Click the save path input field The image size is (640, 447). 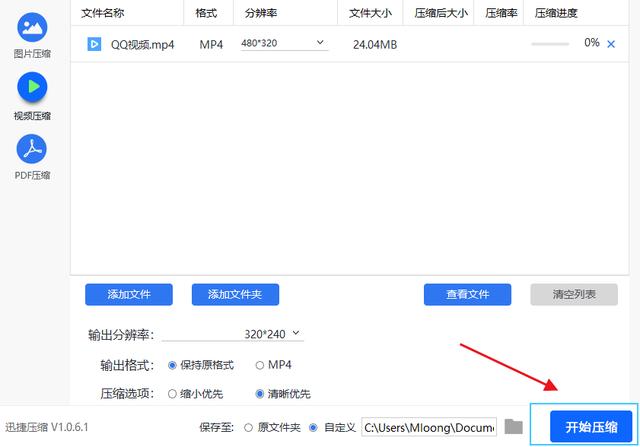coord(429,427)
